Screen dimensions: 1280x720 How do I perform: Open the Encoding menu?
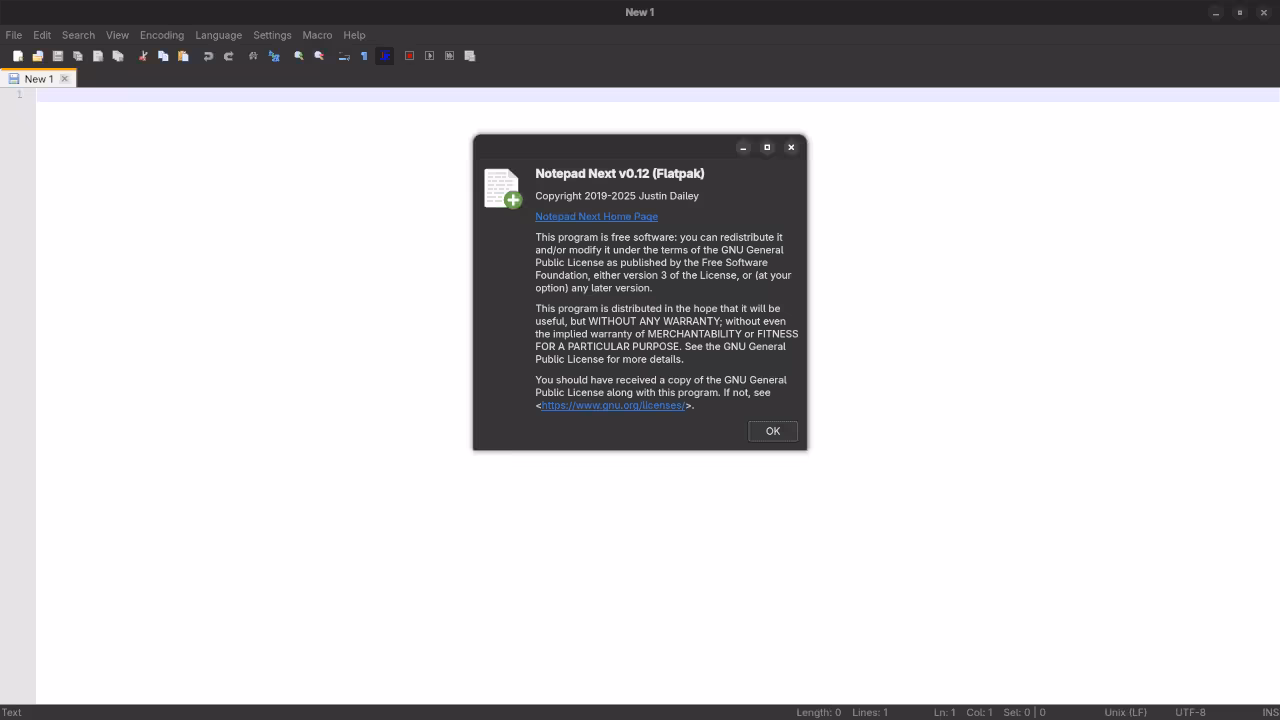162,35
